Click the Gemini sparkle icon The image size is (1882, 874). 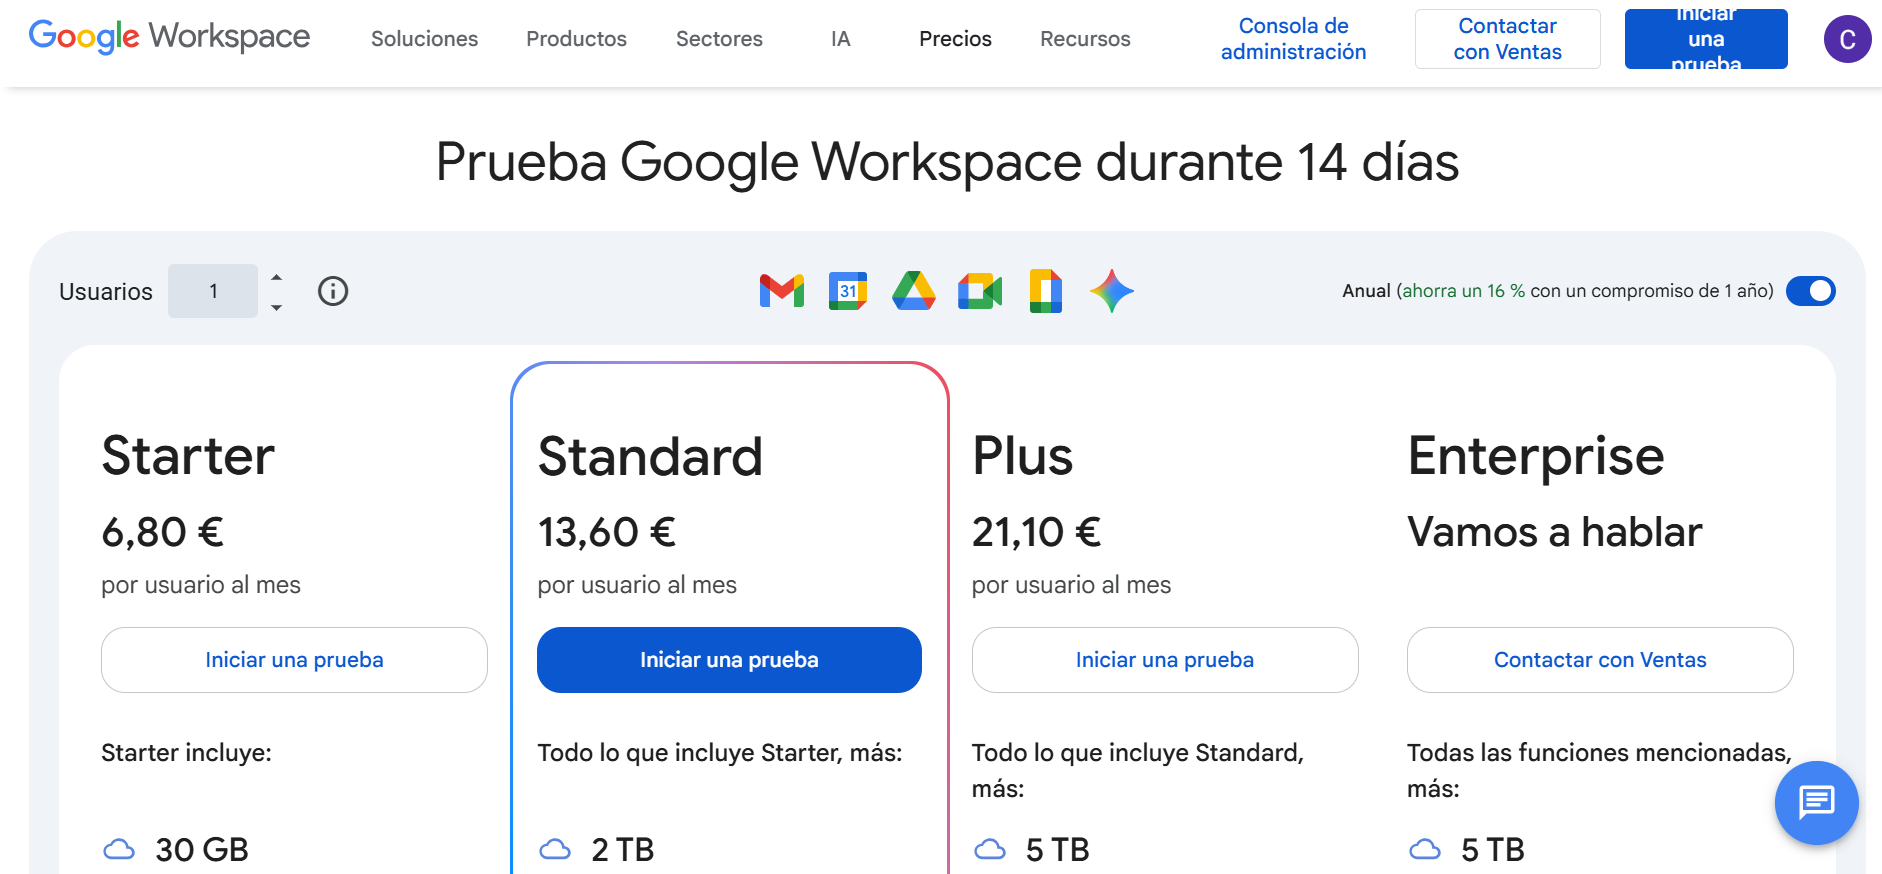point(1111,291)
